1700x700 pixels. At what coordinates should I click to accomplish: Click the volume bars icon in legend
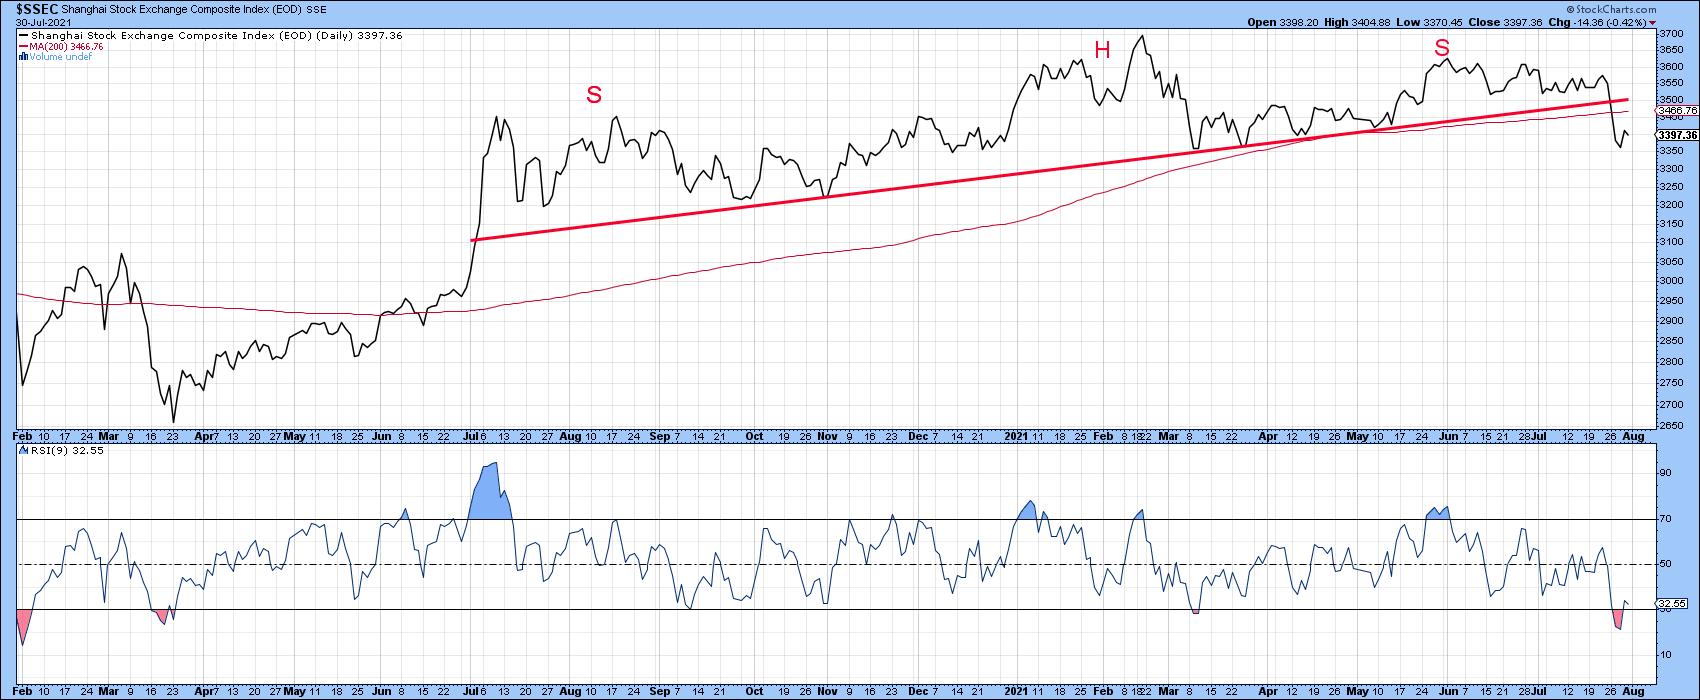22,57
